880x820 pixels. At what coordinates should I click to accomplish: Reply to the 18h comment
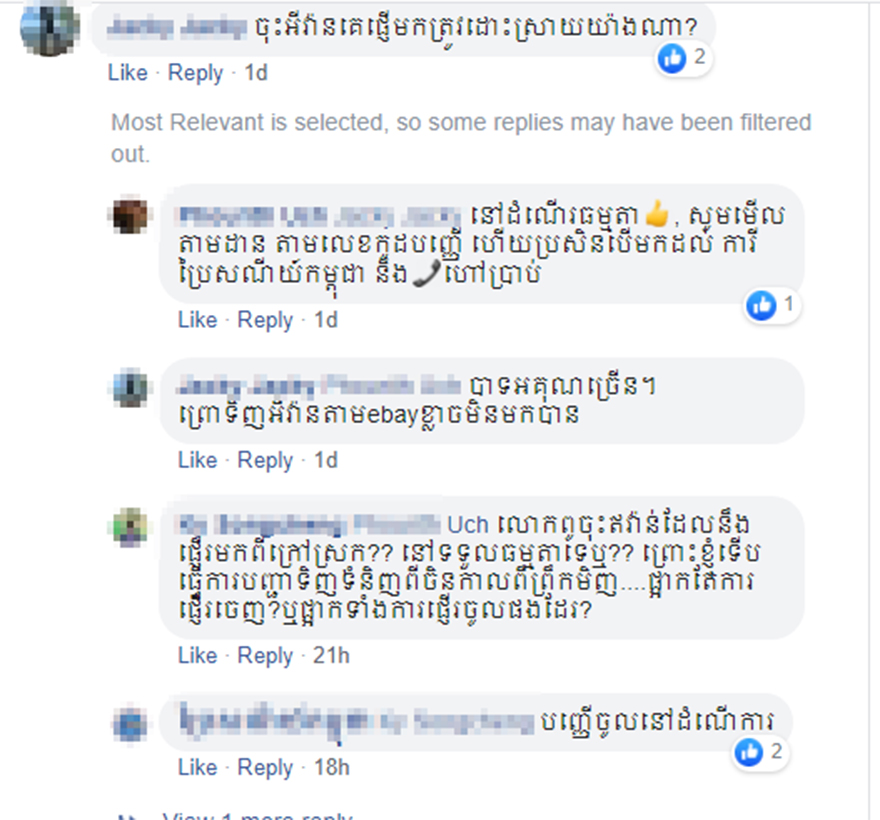click(265, 767)
